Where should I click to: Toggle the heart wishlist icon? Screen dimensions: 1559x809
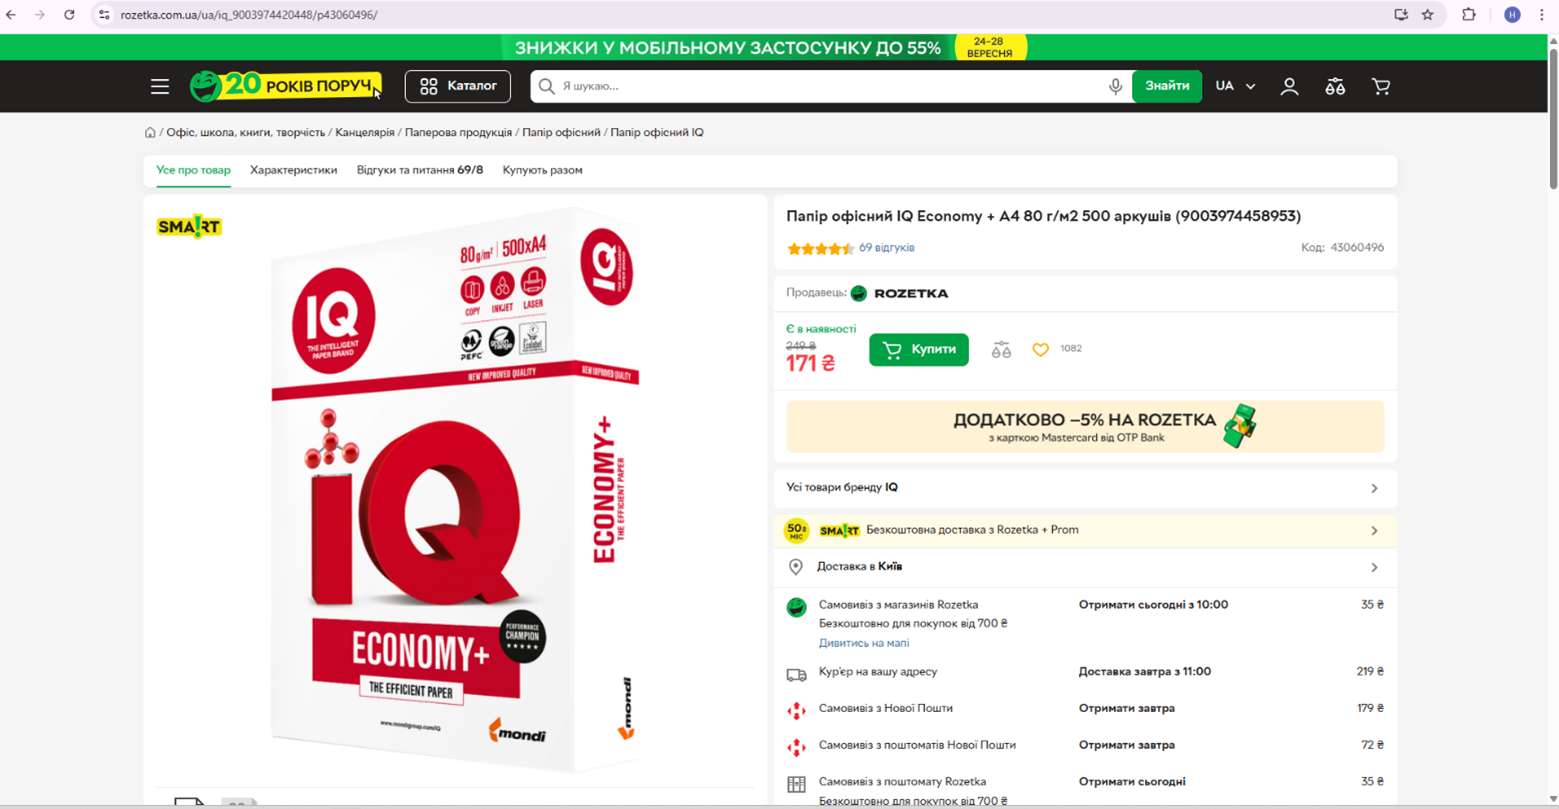pyautogui.click(x=1040, y=350)
